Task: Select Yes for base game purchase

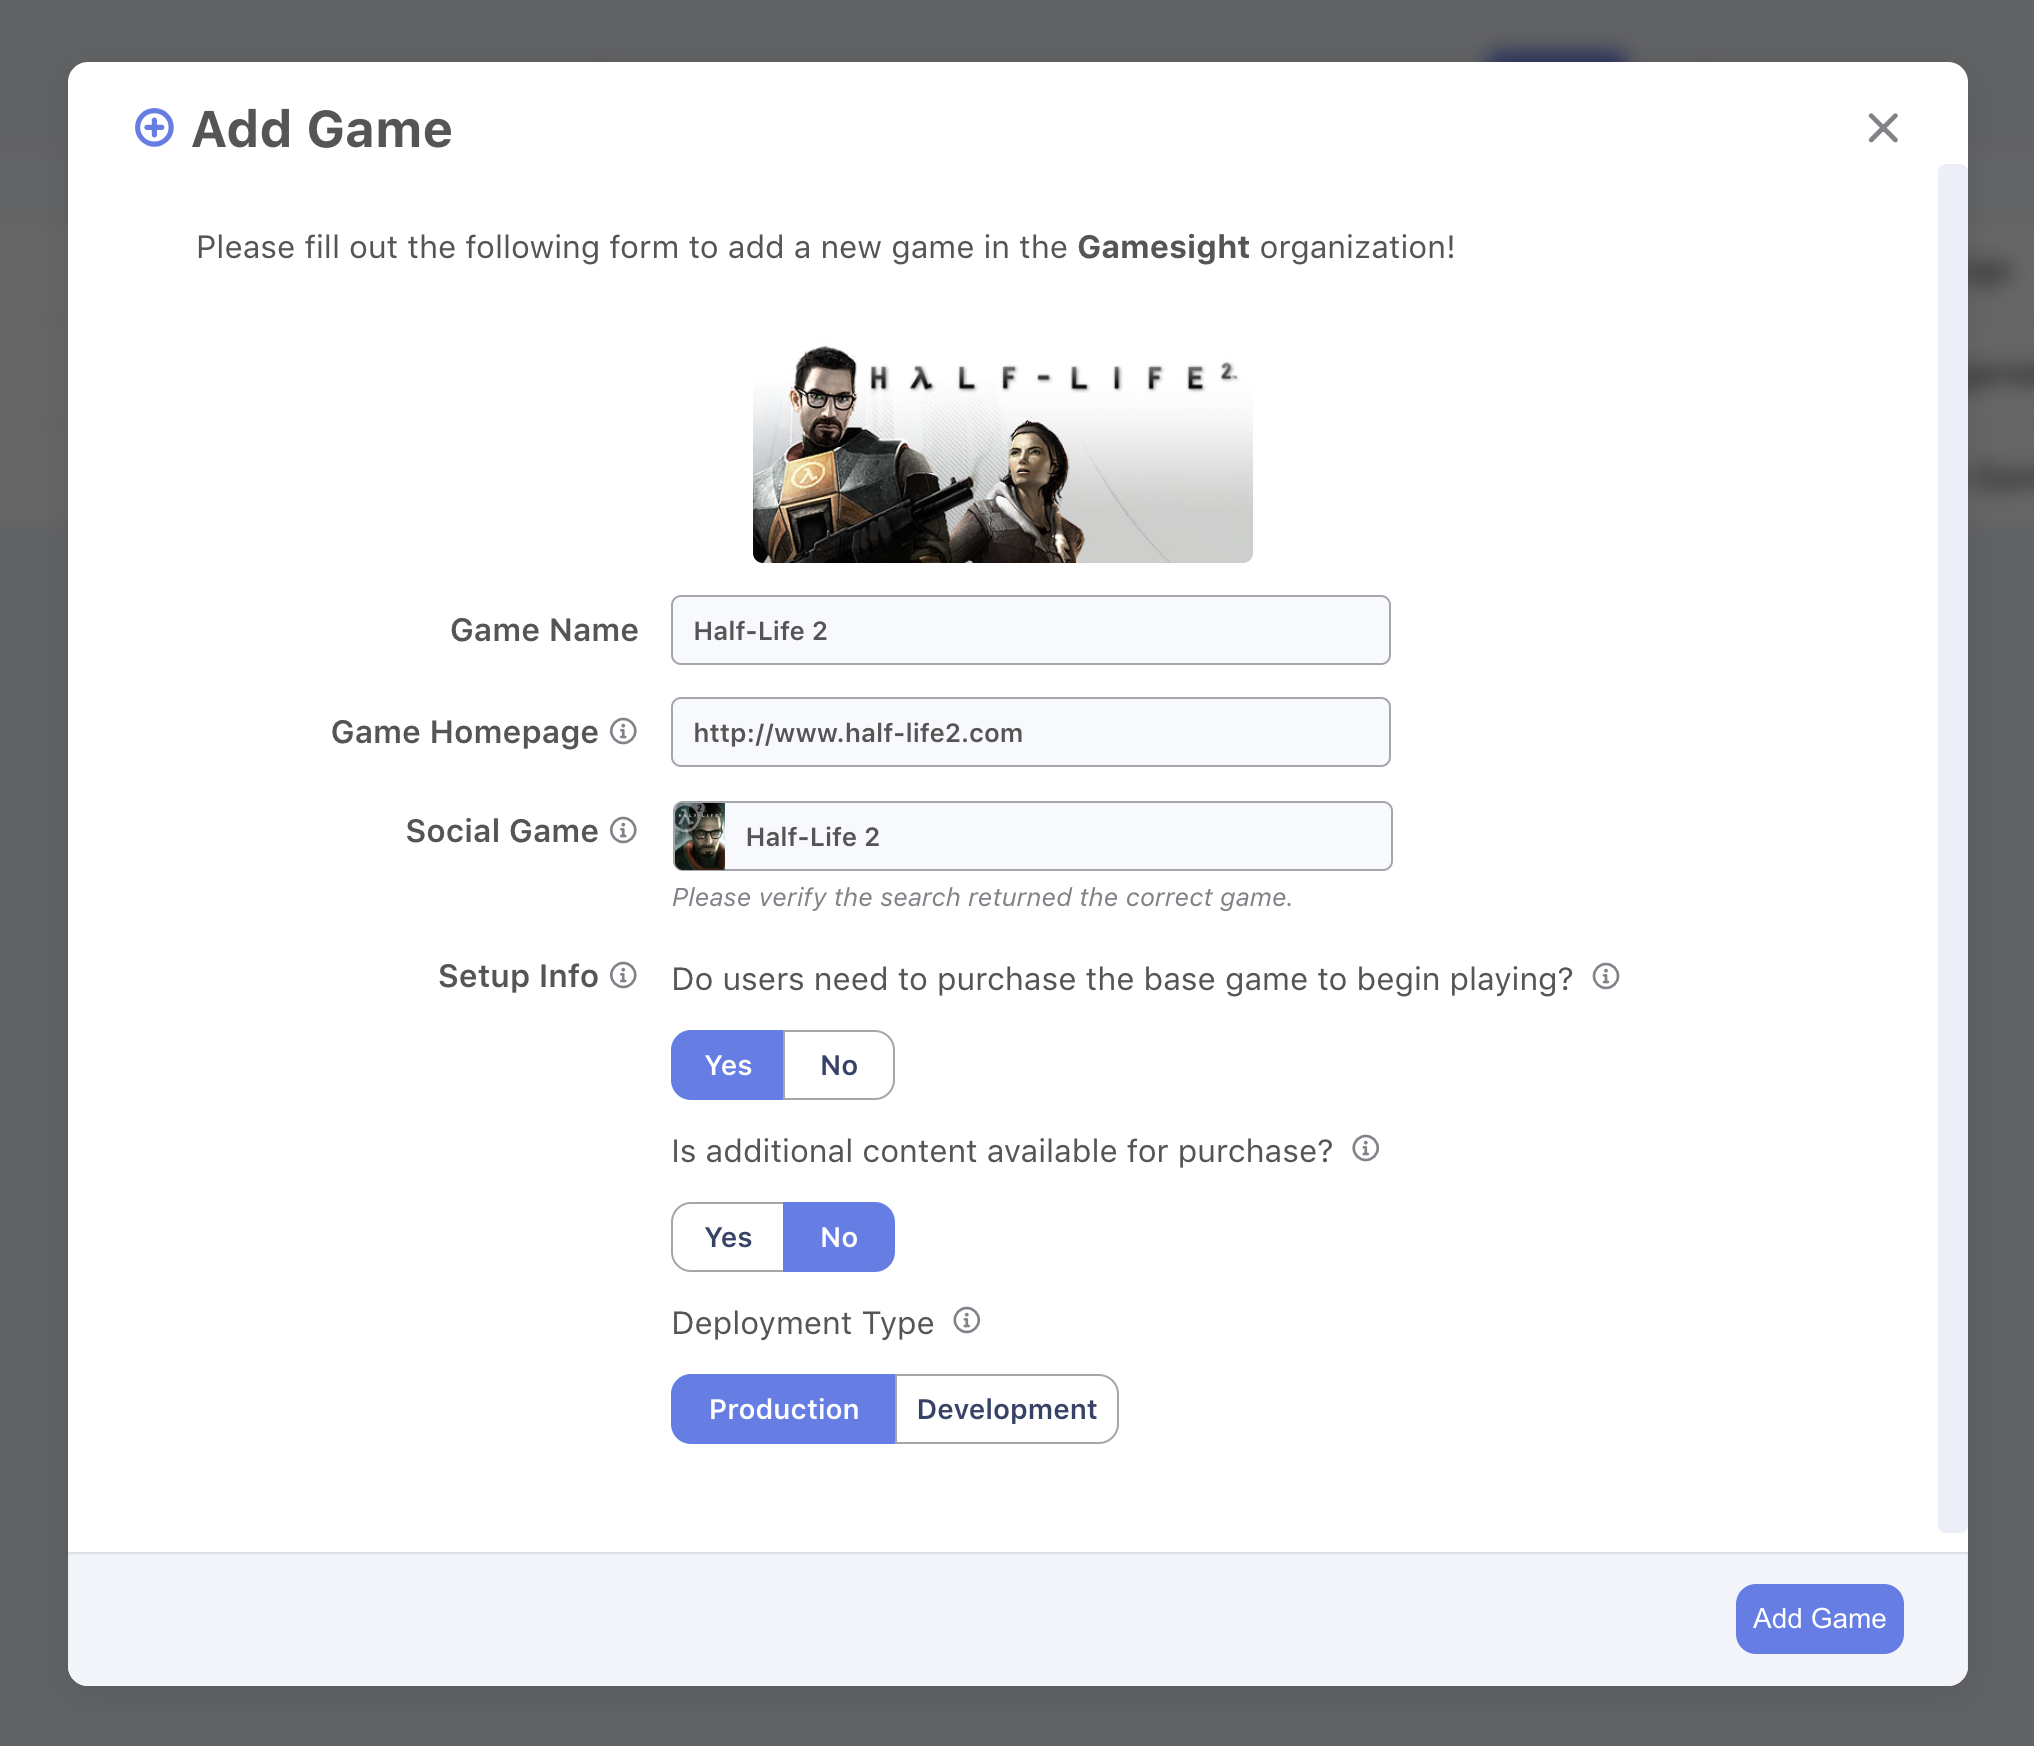Action: click(728, 1065)
